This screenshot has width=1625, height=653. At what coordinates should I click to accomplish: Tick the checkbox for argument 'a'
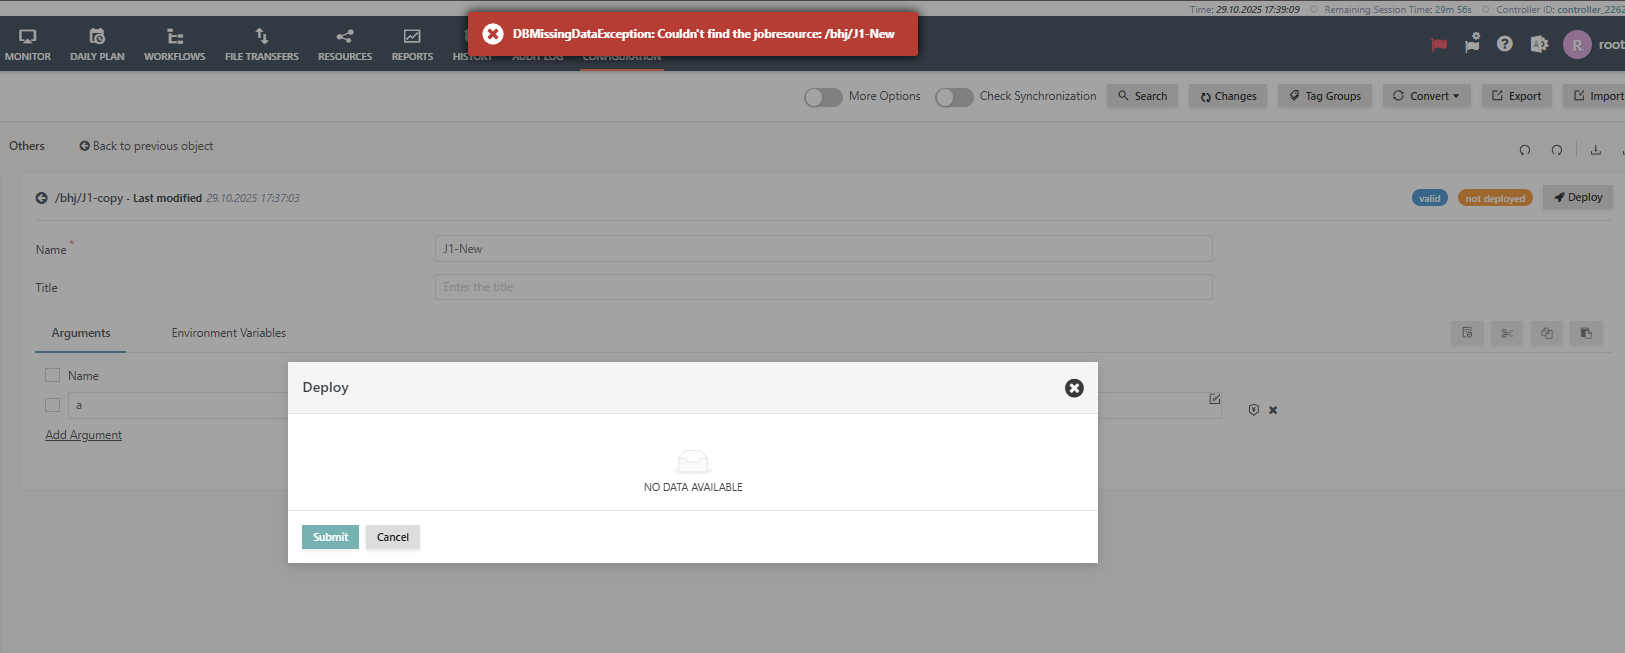(53, 405)
